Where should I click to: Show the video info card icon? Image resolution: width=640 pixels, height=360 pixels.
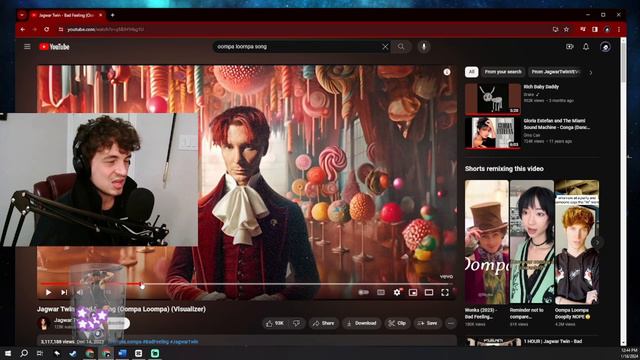pos(447,72)
